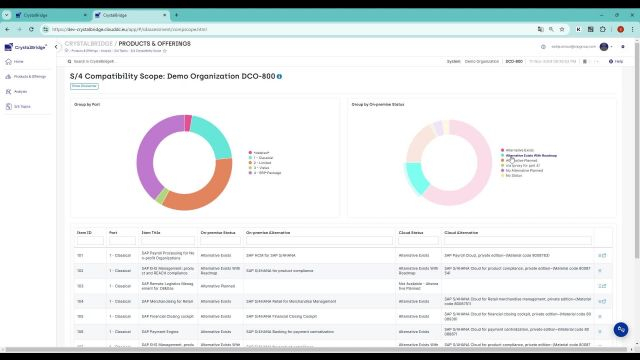Screen dimensions: 640x360
Task: Select the cyan segment of On-premise Status donut
Action: point(416,178)
